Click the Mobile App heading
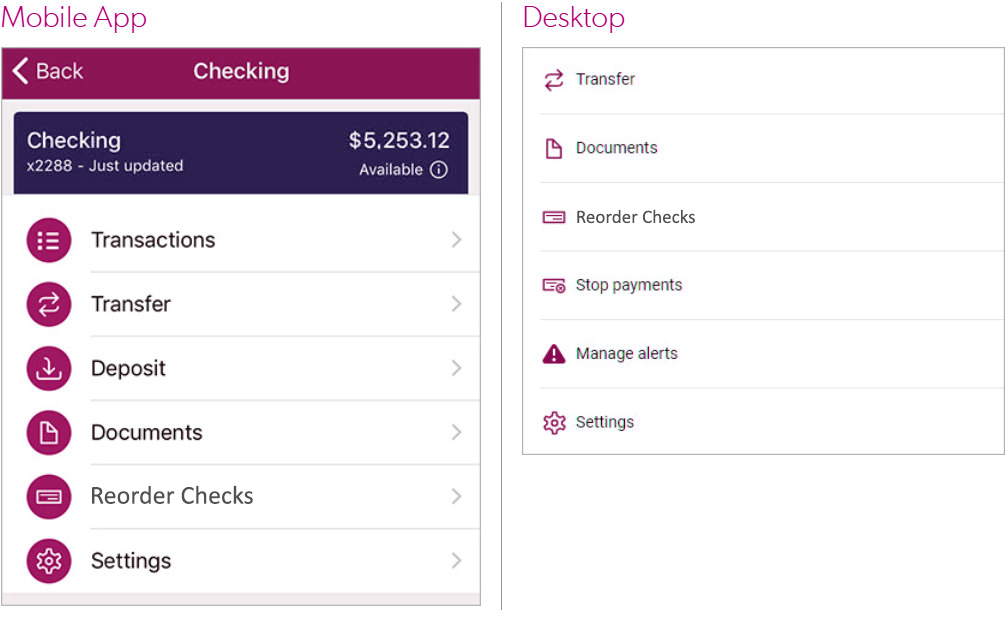This screenshot has height=618, width=1008. [x=74, y=17]
